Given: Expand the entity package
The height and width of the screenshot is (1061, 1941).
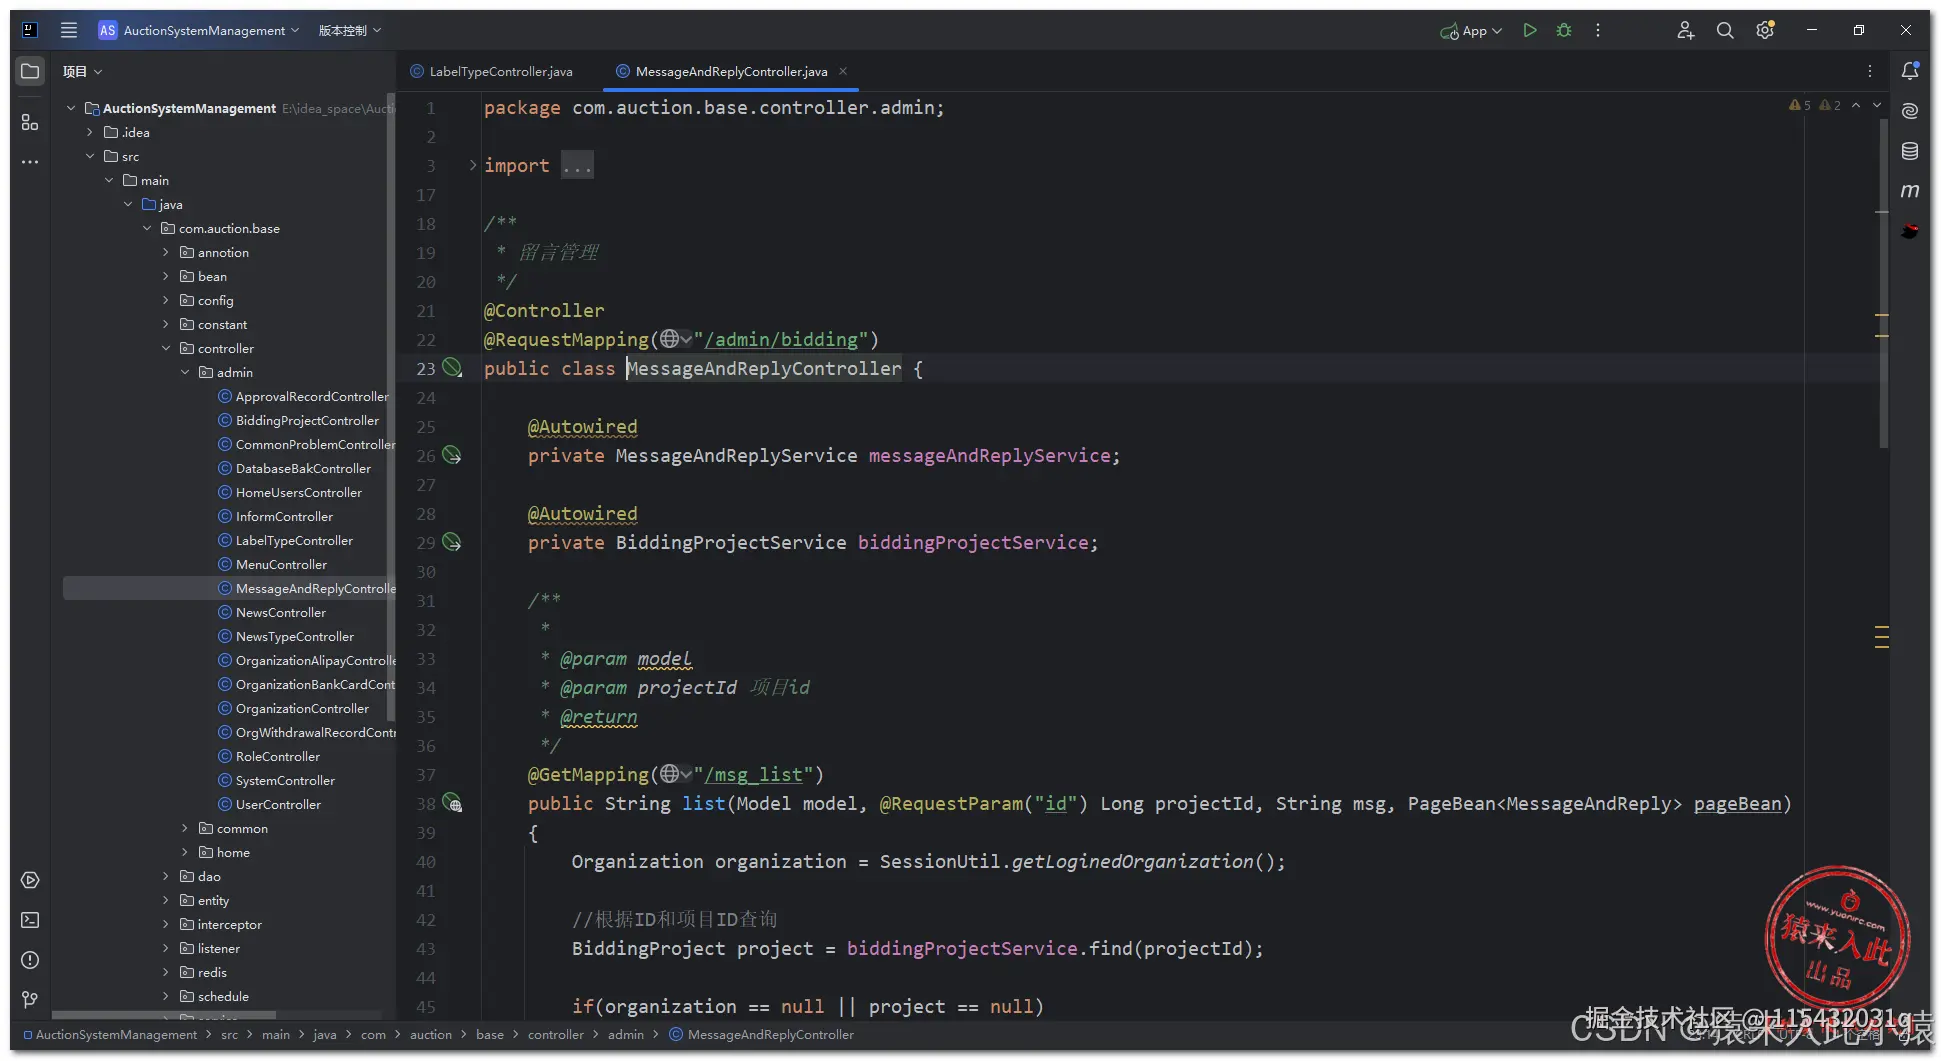Looking at the screenshot, I should [x=166, y=900].
